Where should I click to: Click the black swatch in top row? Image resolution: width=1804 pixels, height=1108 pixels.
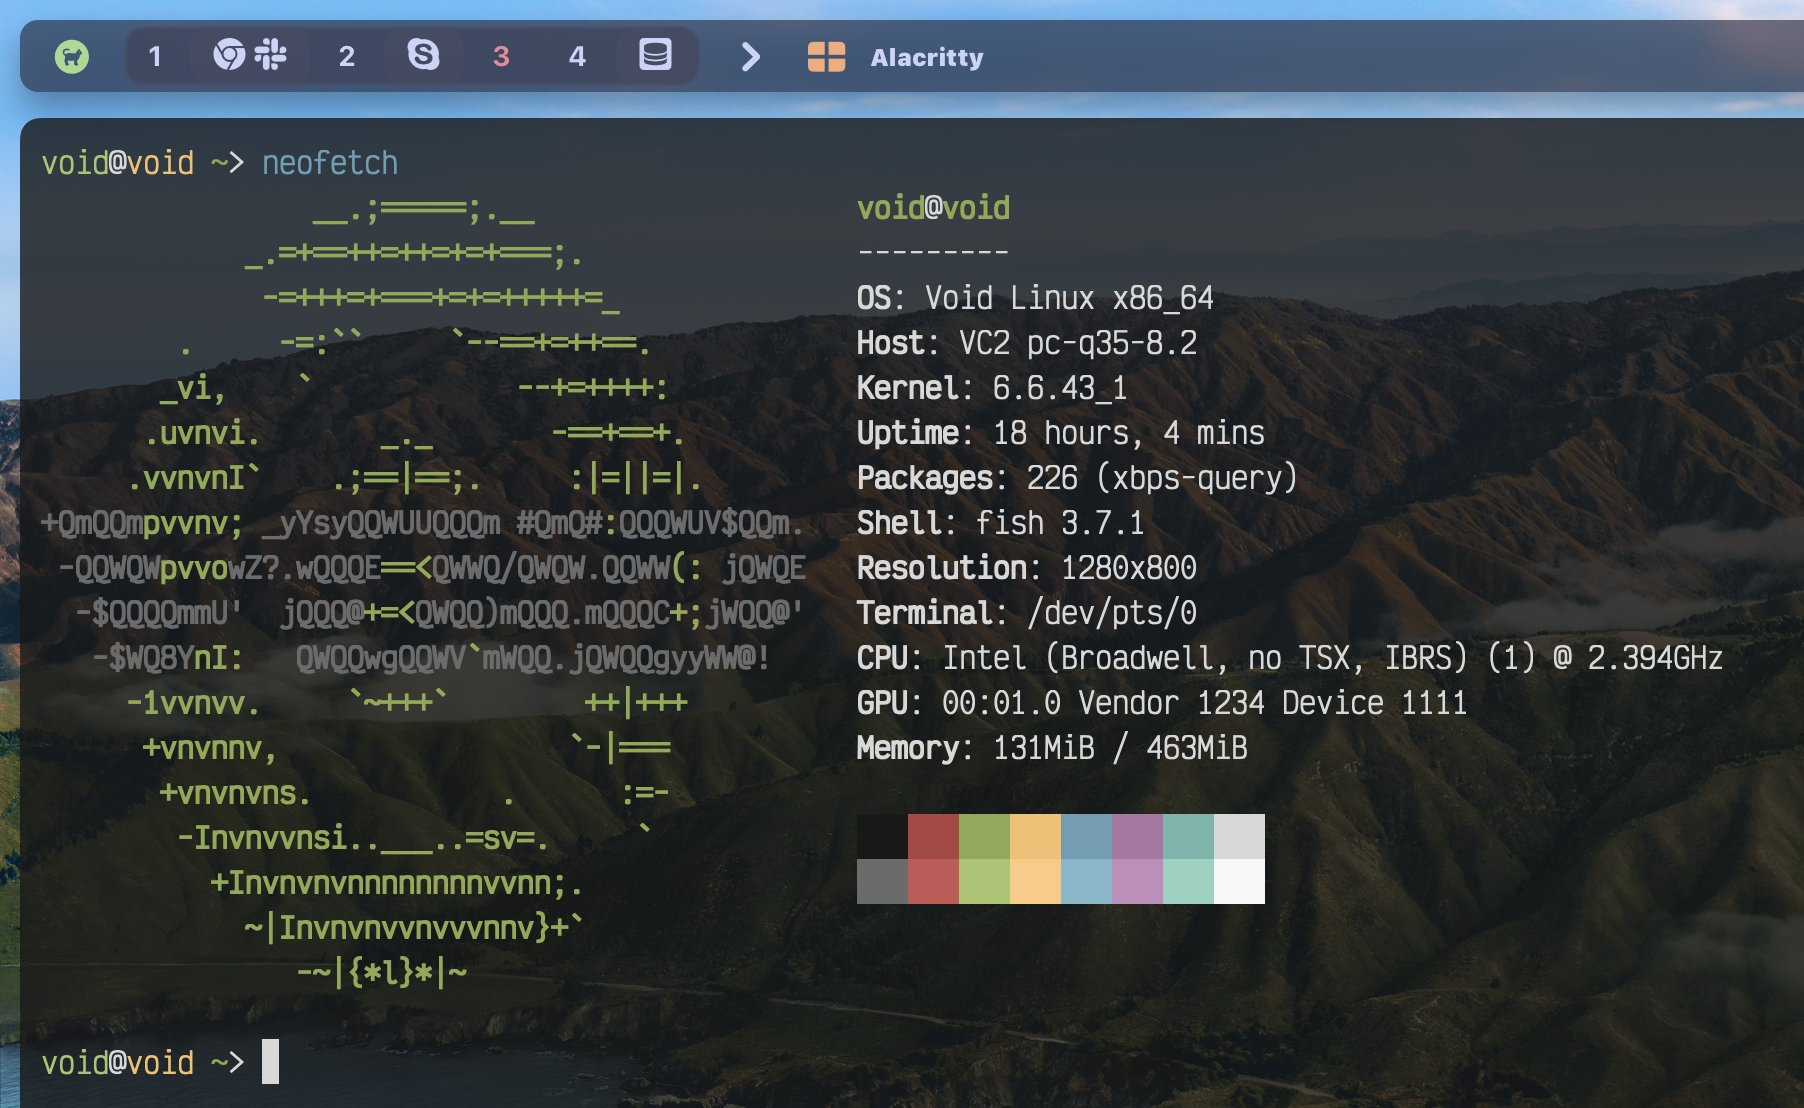[x=882, y=836]
